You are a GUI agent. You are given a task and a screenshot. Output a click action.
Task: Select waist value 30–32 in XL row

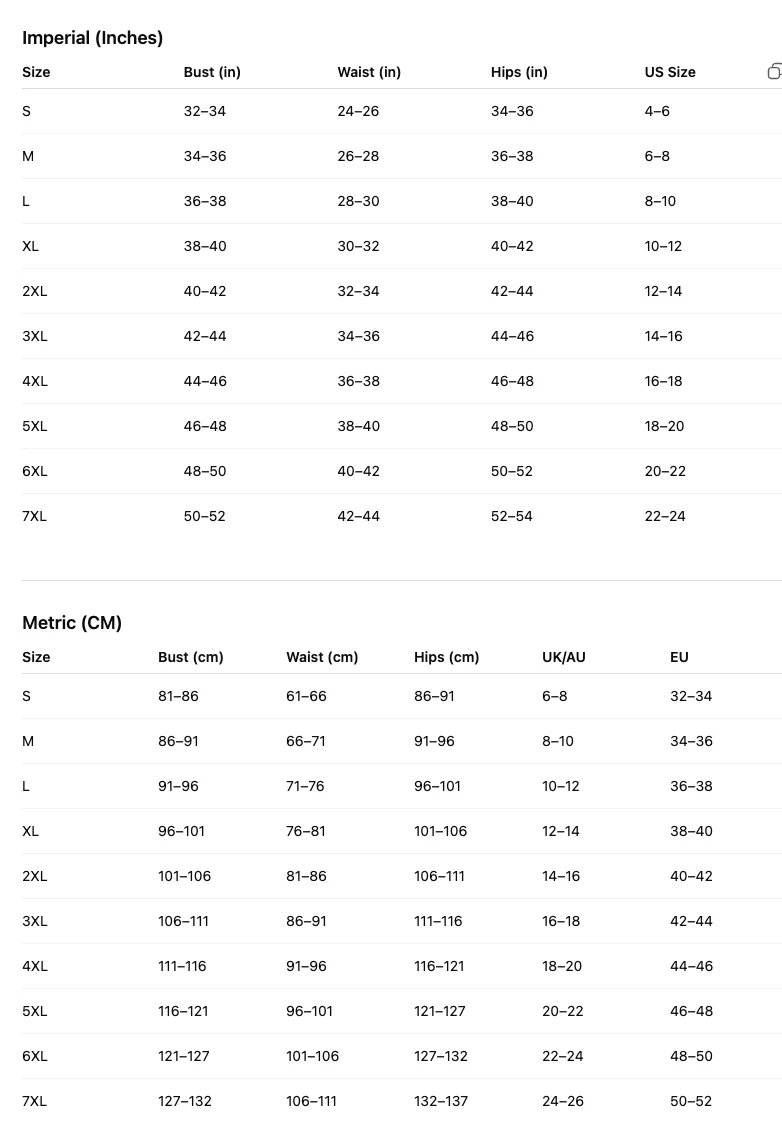point(358,246)
